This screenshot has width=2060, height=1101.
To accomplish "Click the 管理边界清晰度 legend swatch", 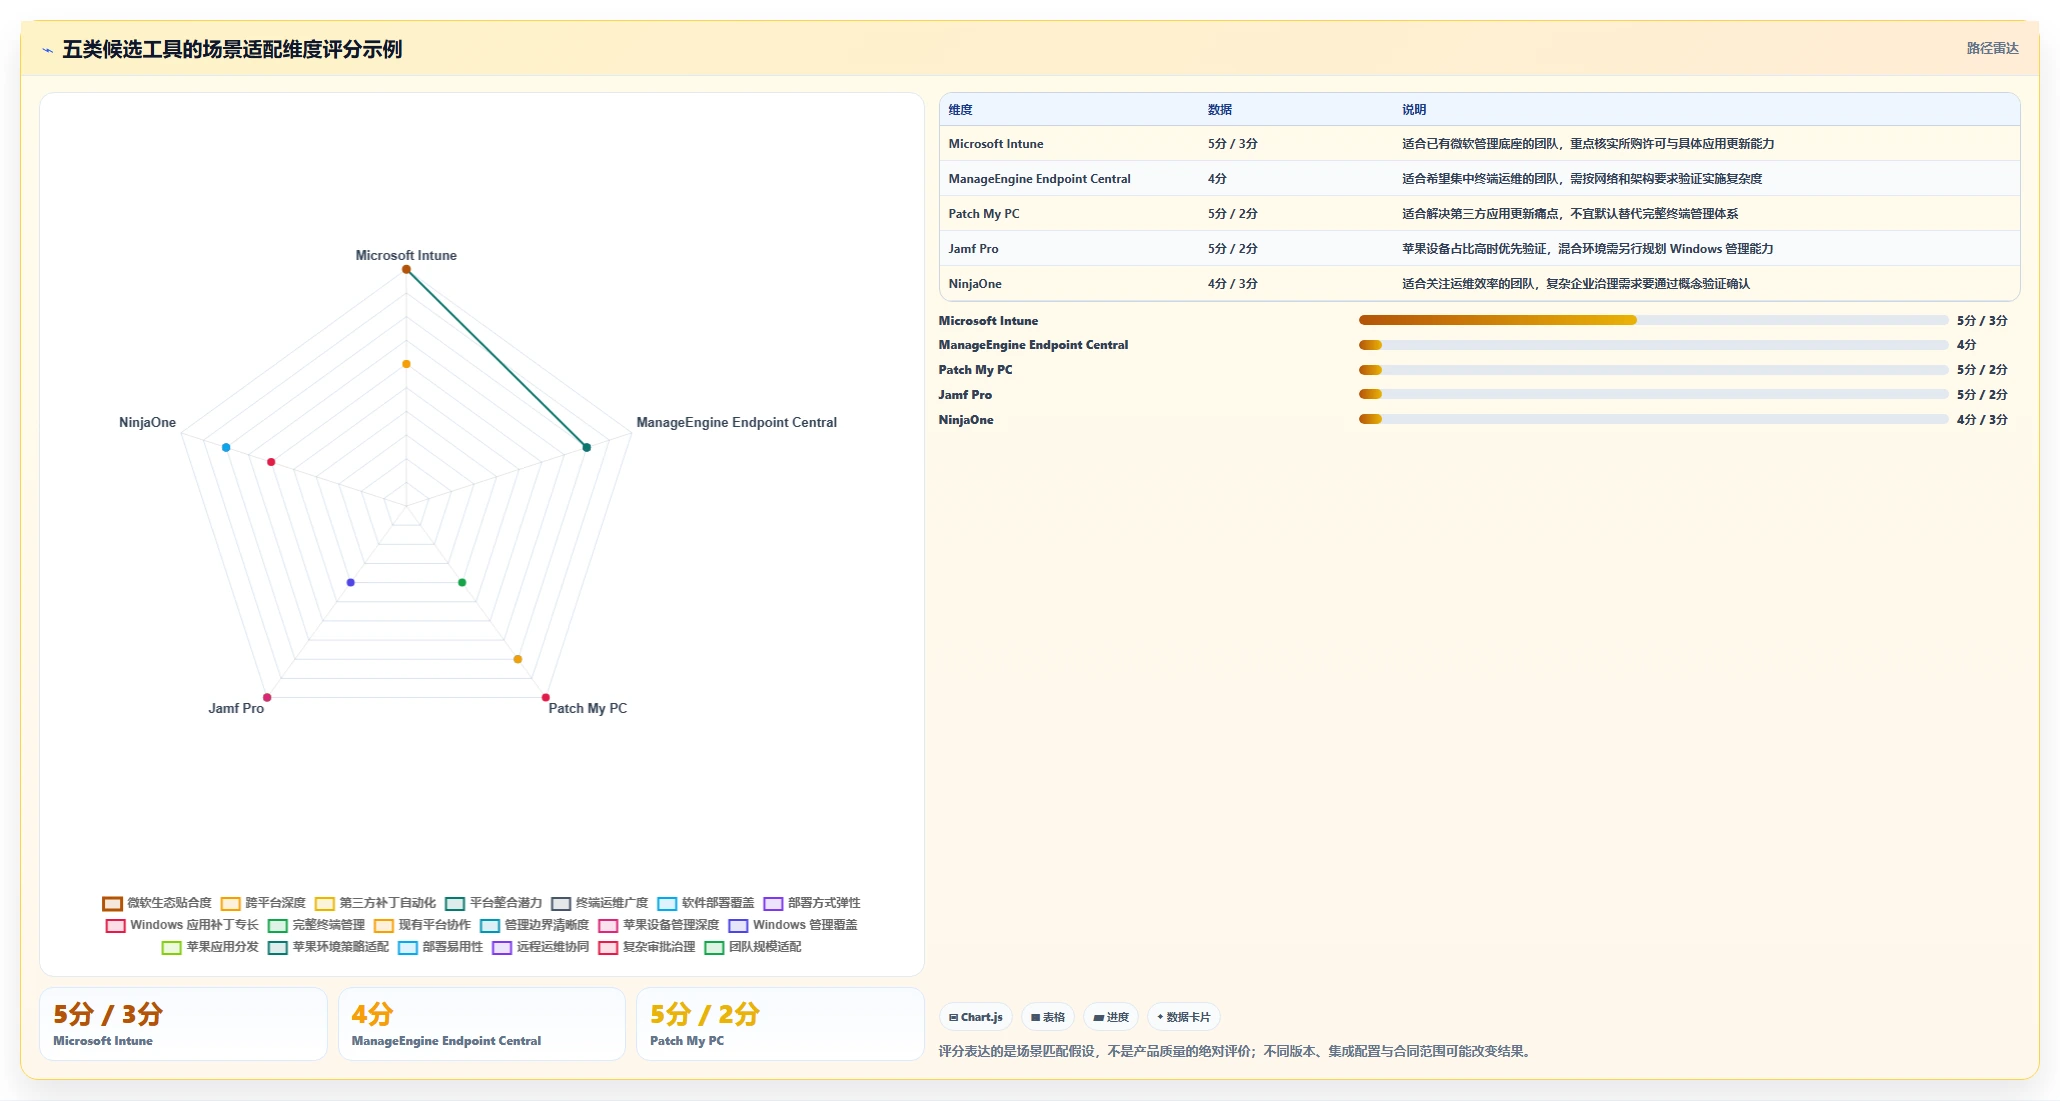I will pos(490,926).
